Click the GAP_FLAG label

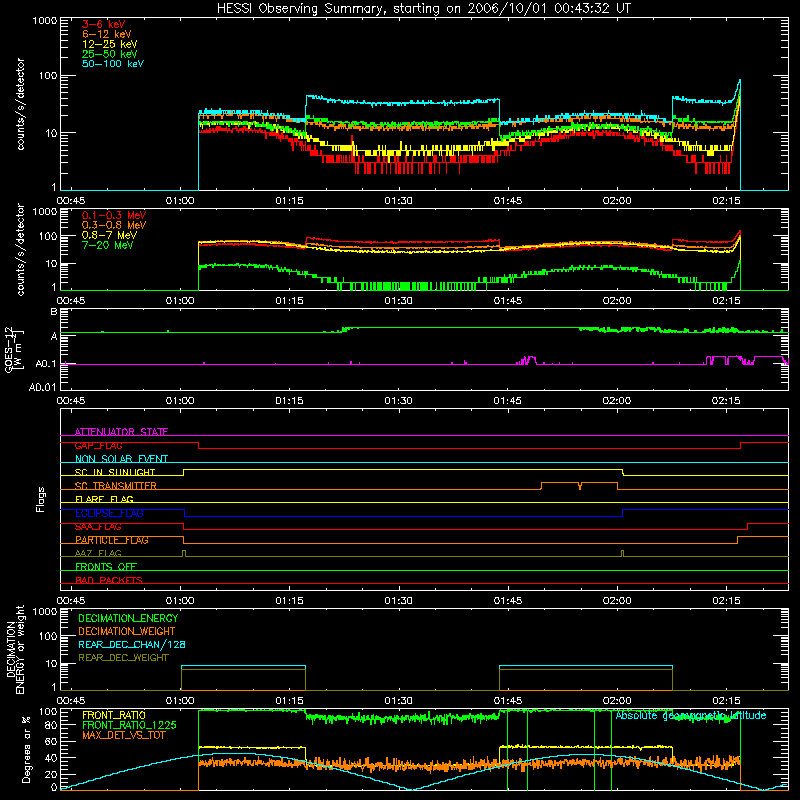tap(98, 446)
